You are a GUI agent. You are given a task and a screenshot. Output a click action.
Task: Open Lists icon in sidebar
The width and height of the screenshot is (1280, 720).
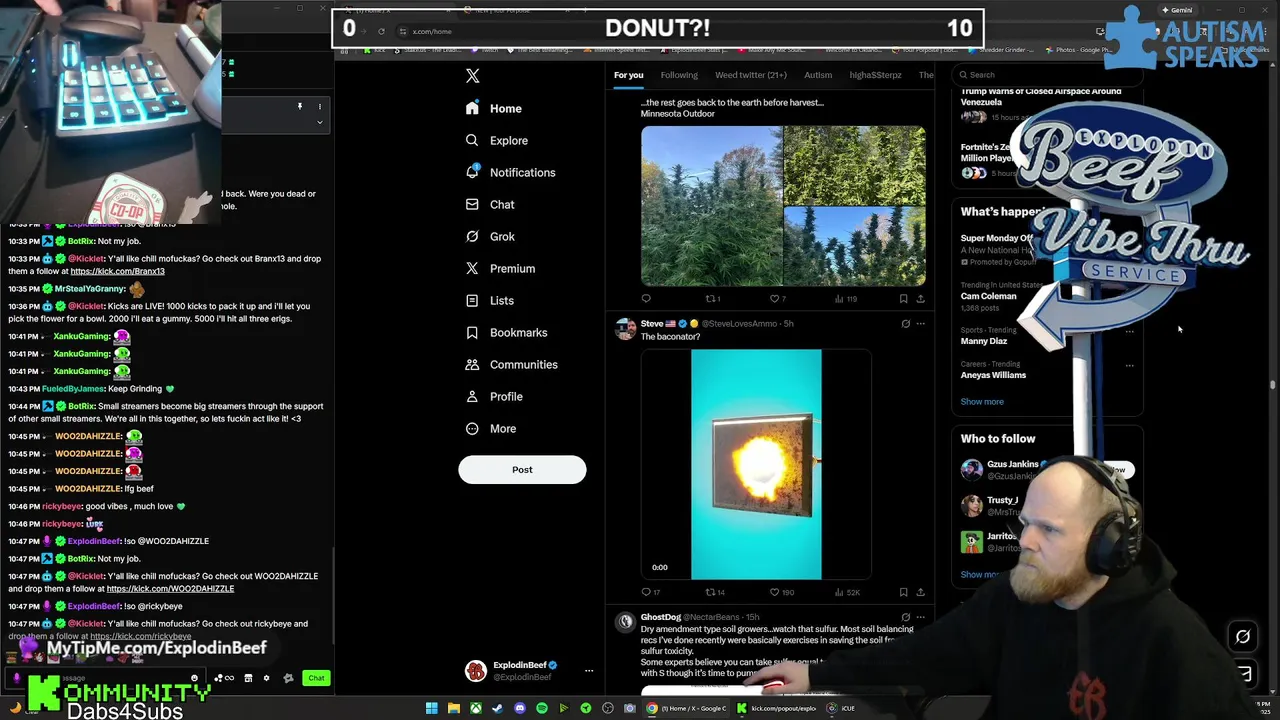coord(472,300)
